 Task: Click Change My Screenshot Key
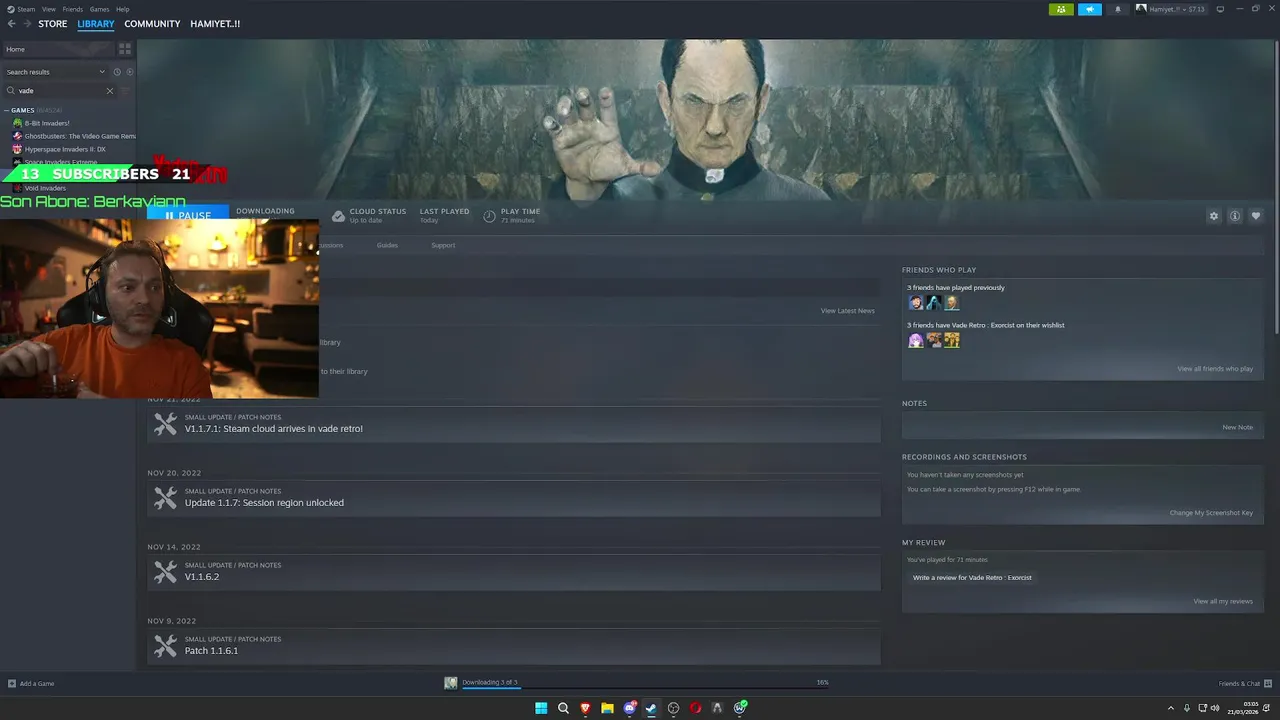(x=1211, y=513)
